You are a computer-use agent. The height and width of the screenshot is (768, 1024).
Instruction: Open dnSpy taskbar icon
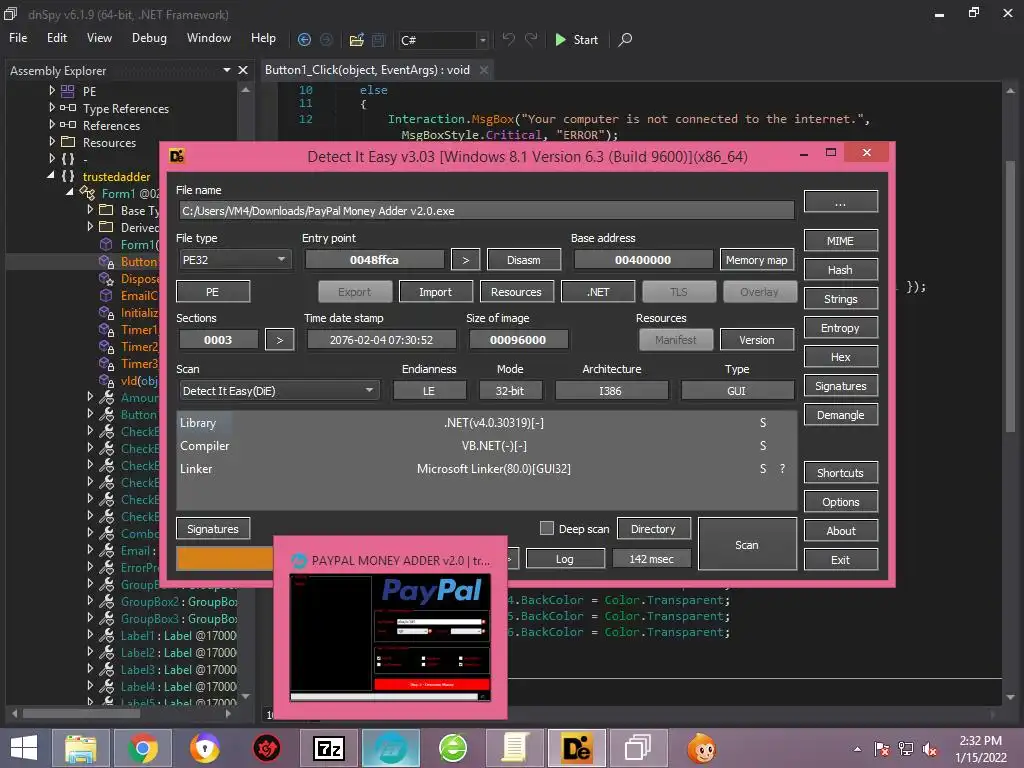638,748
